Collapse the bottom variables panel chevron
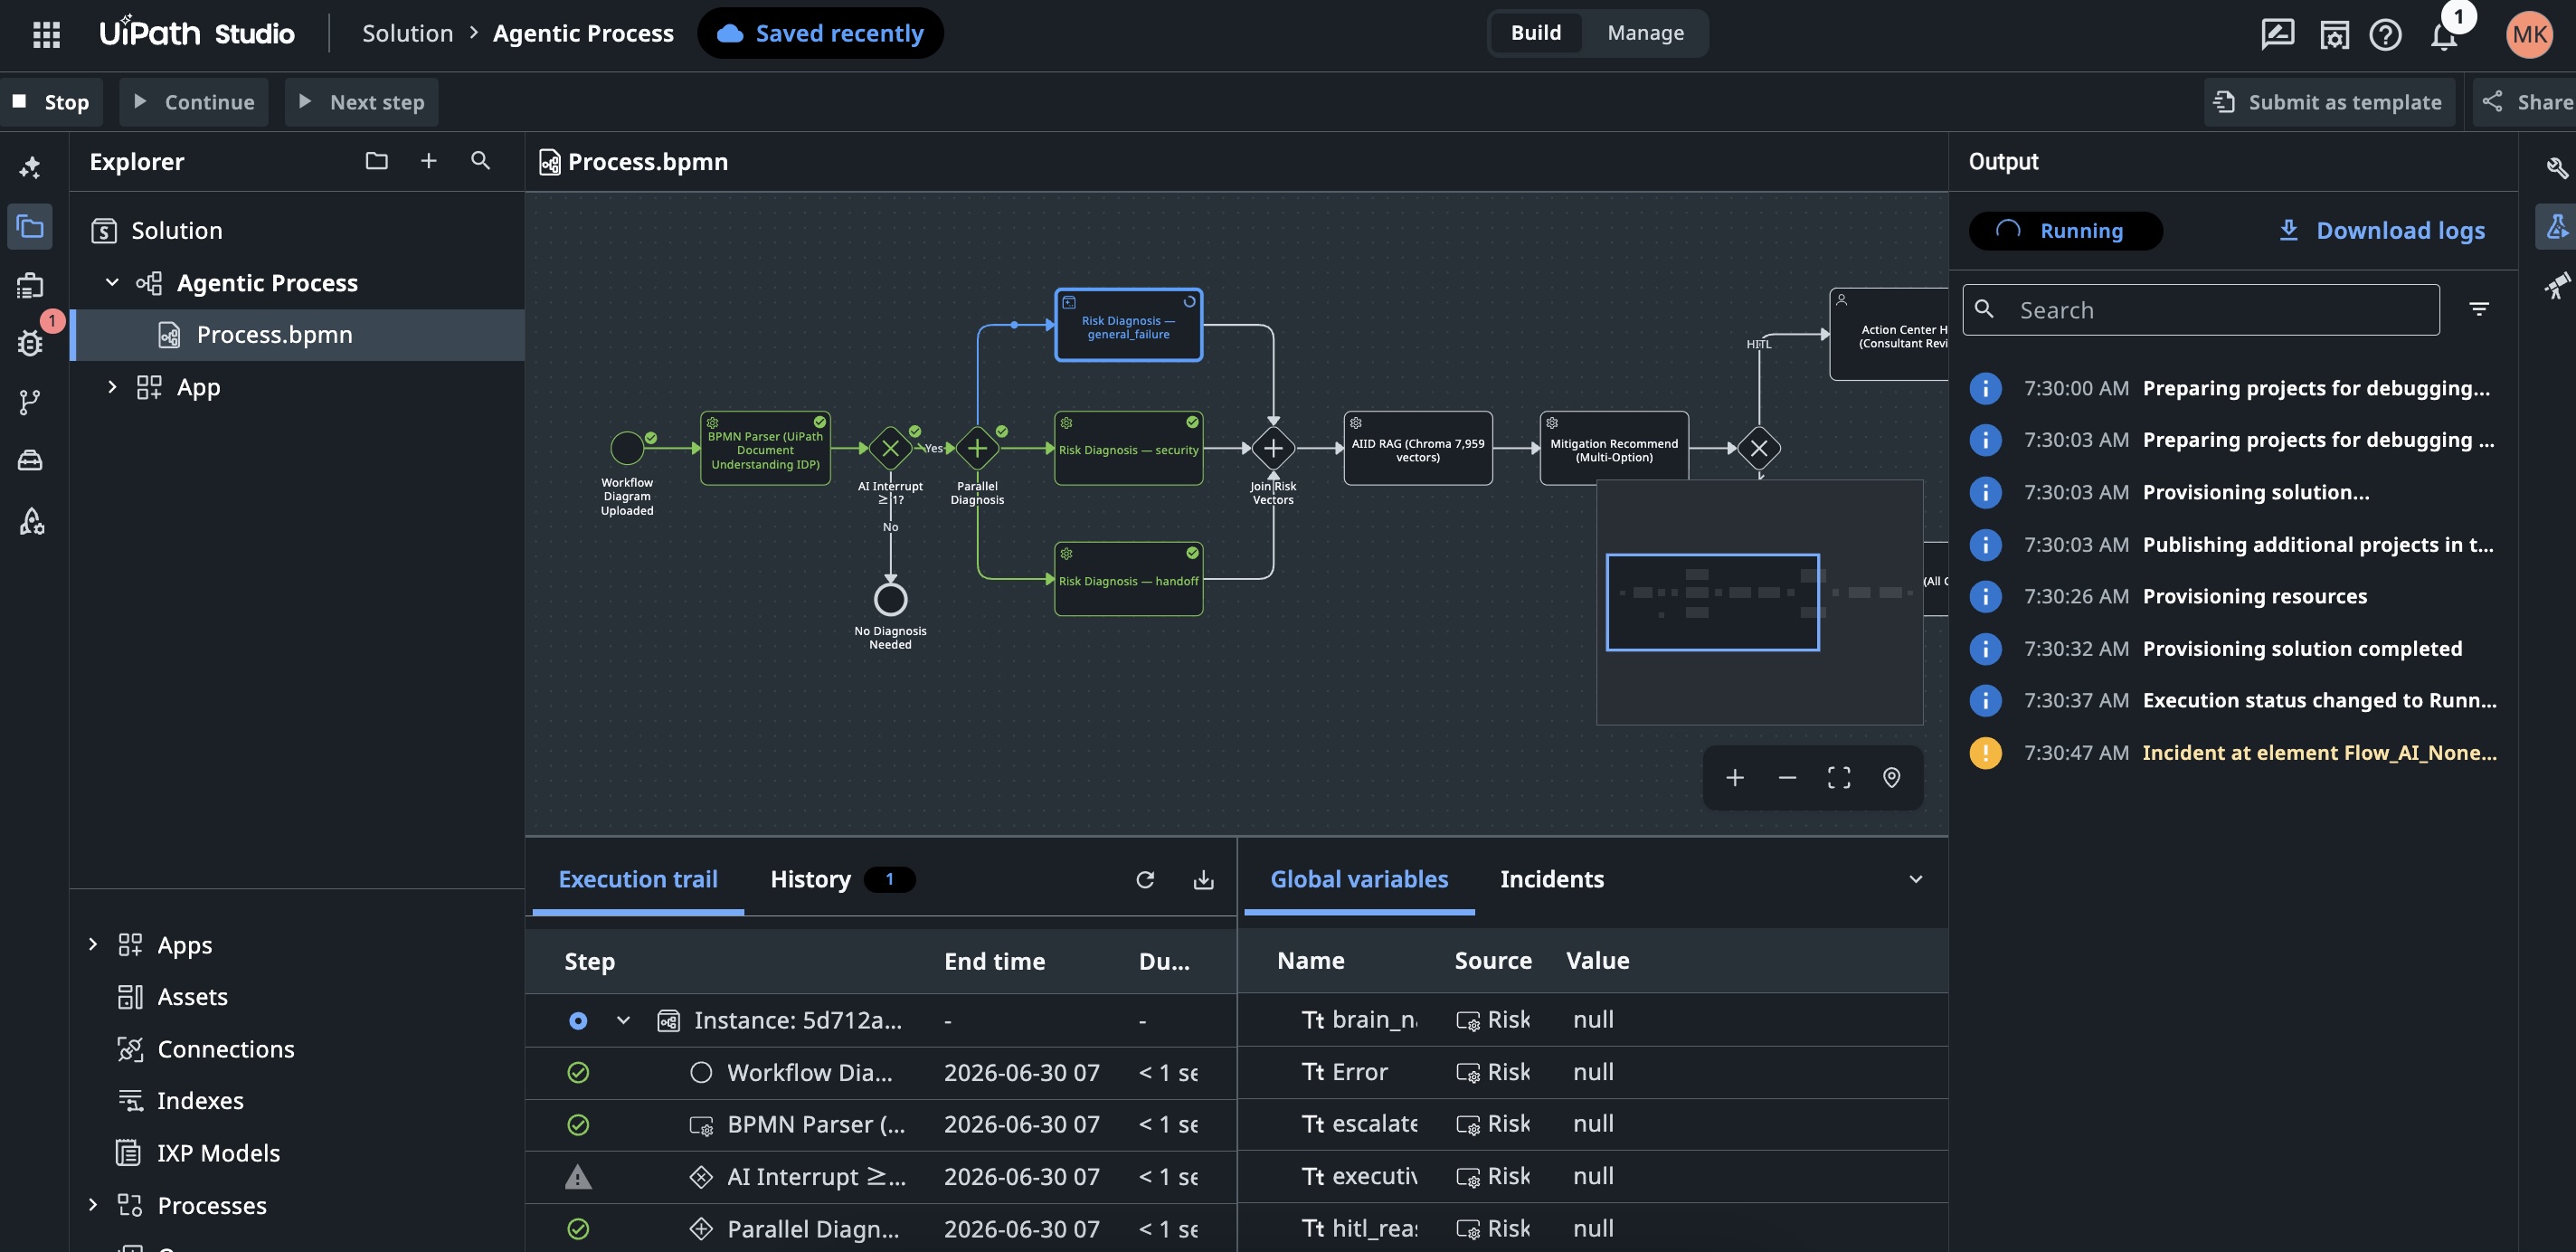The height and width of the screenshot is (1252, 2576). (1915, 879)
